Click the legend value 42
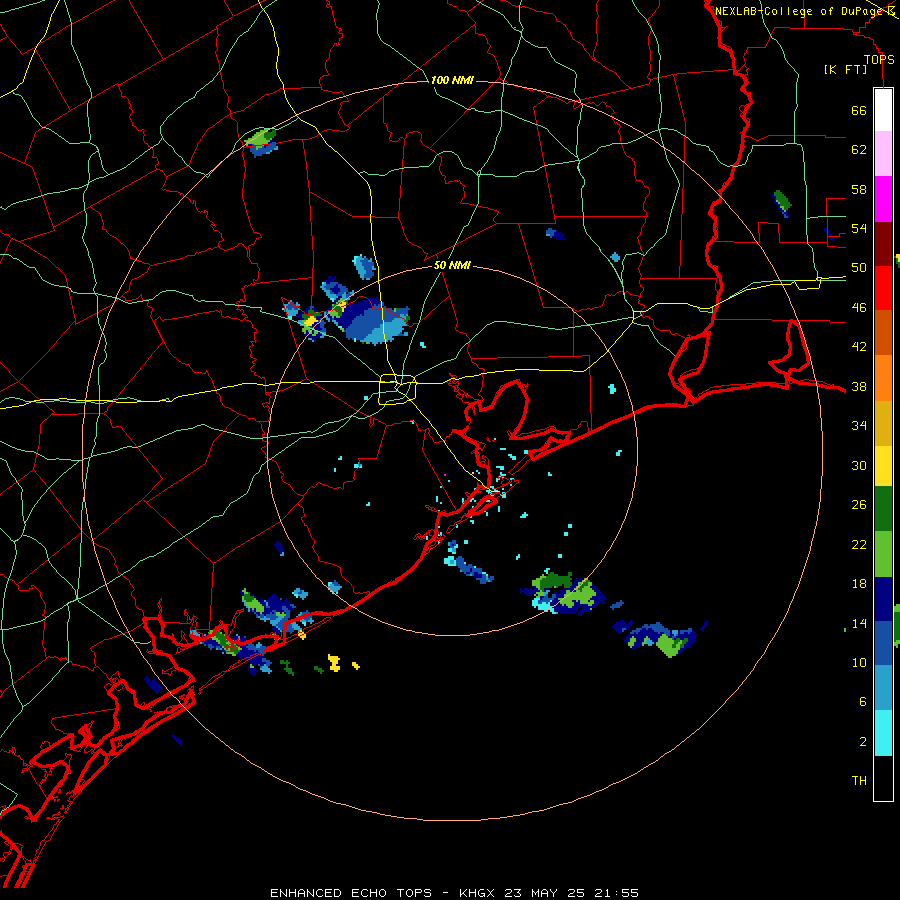The height and width of the screenshot is (900, 900). (859, 347)
